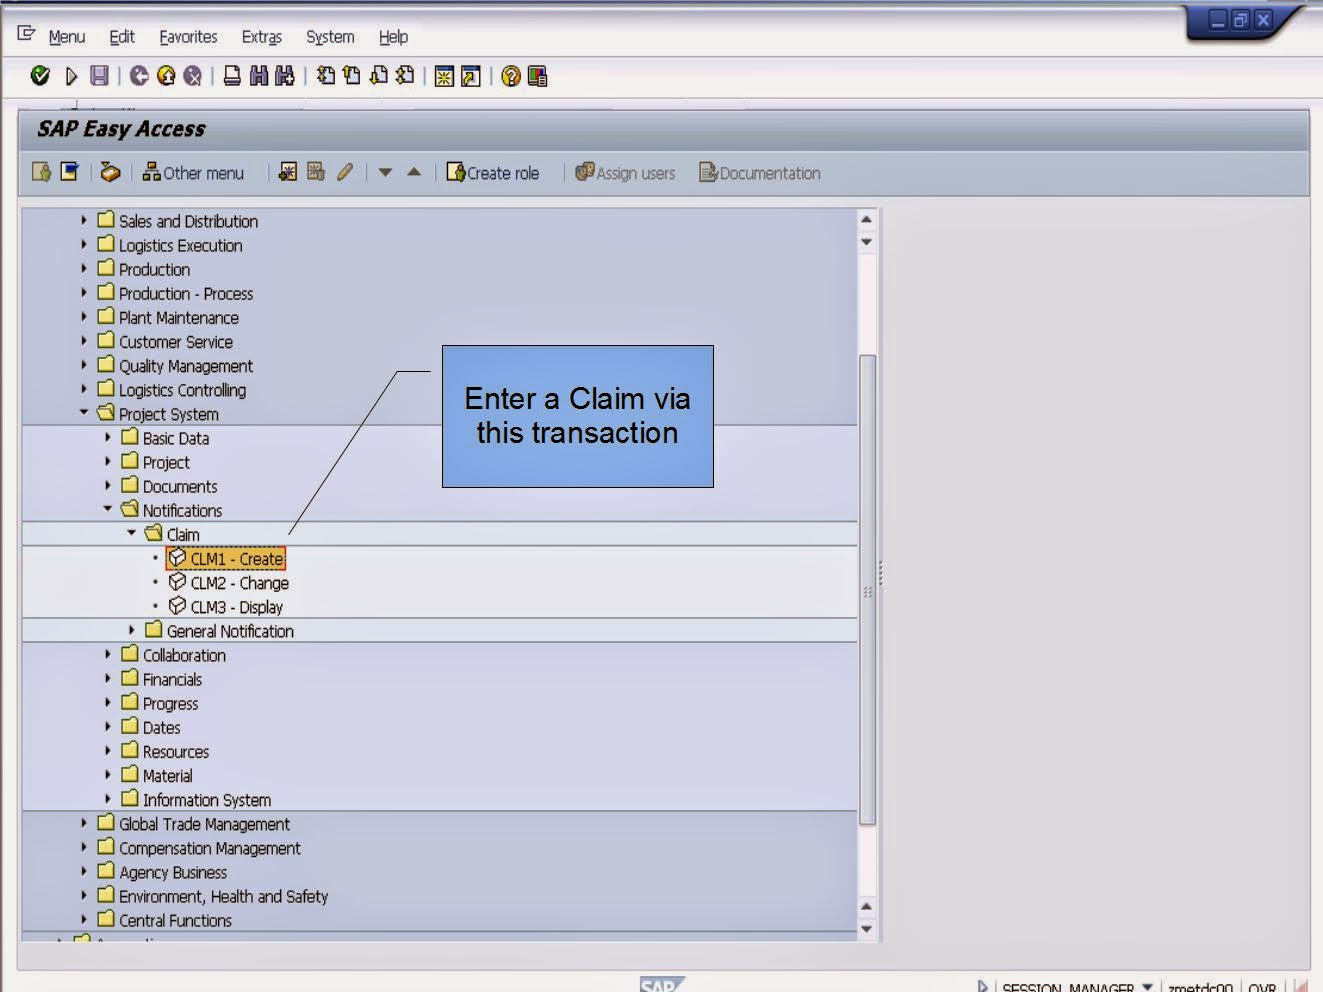Click the SAP window menu icon

[26, 35]
